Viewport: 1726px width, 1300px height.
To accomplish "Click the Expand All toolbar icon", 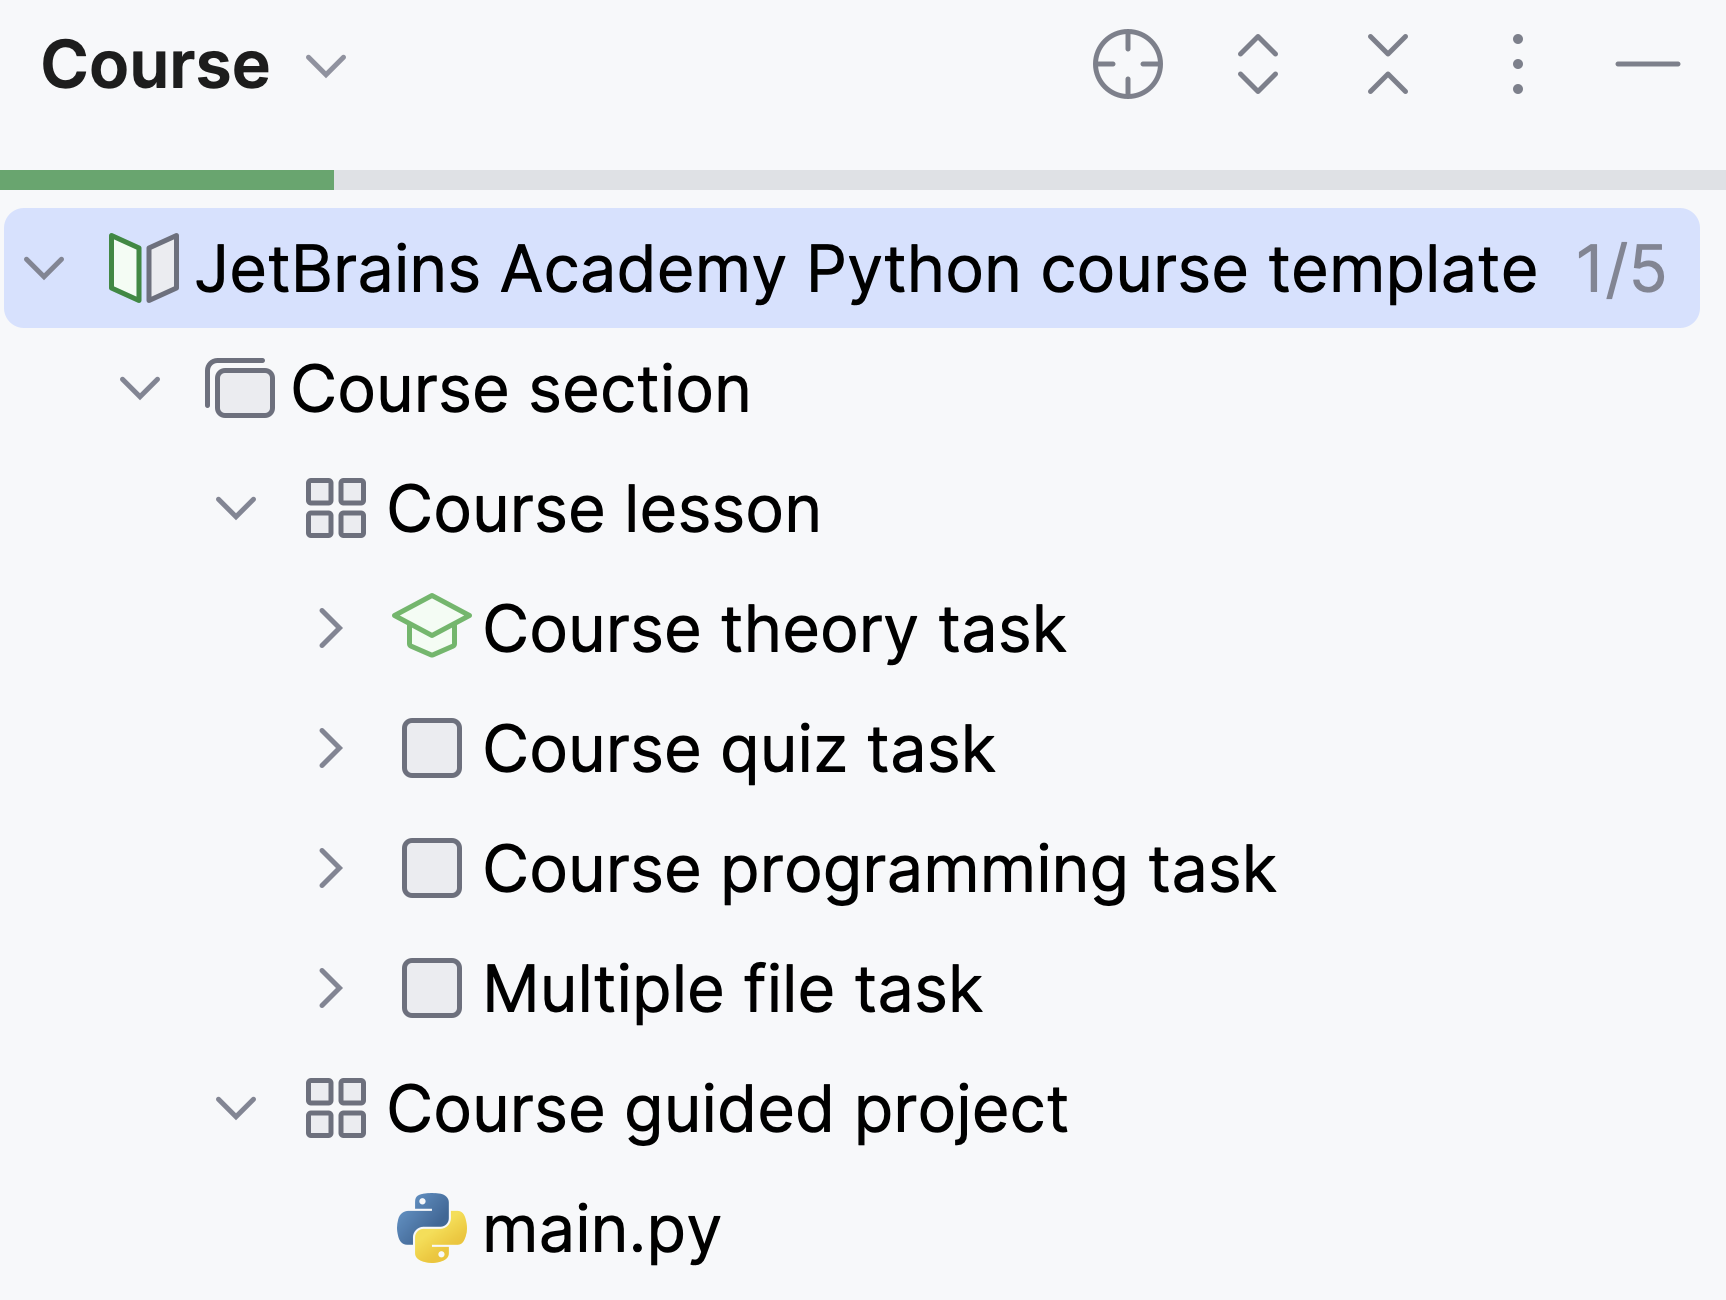I will 1257,64.
